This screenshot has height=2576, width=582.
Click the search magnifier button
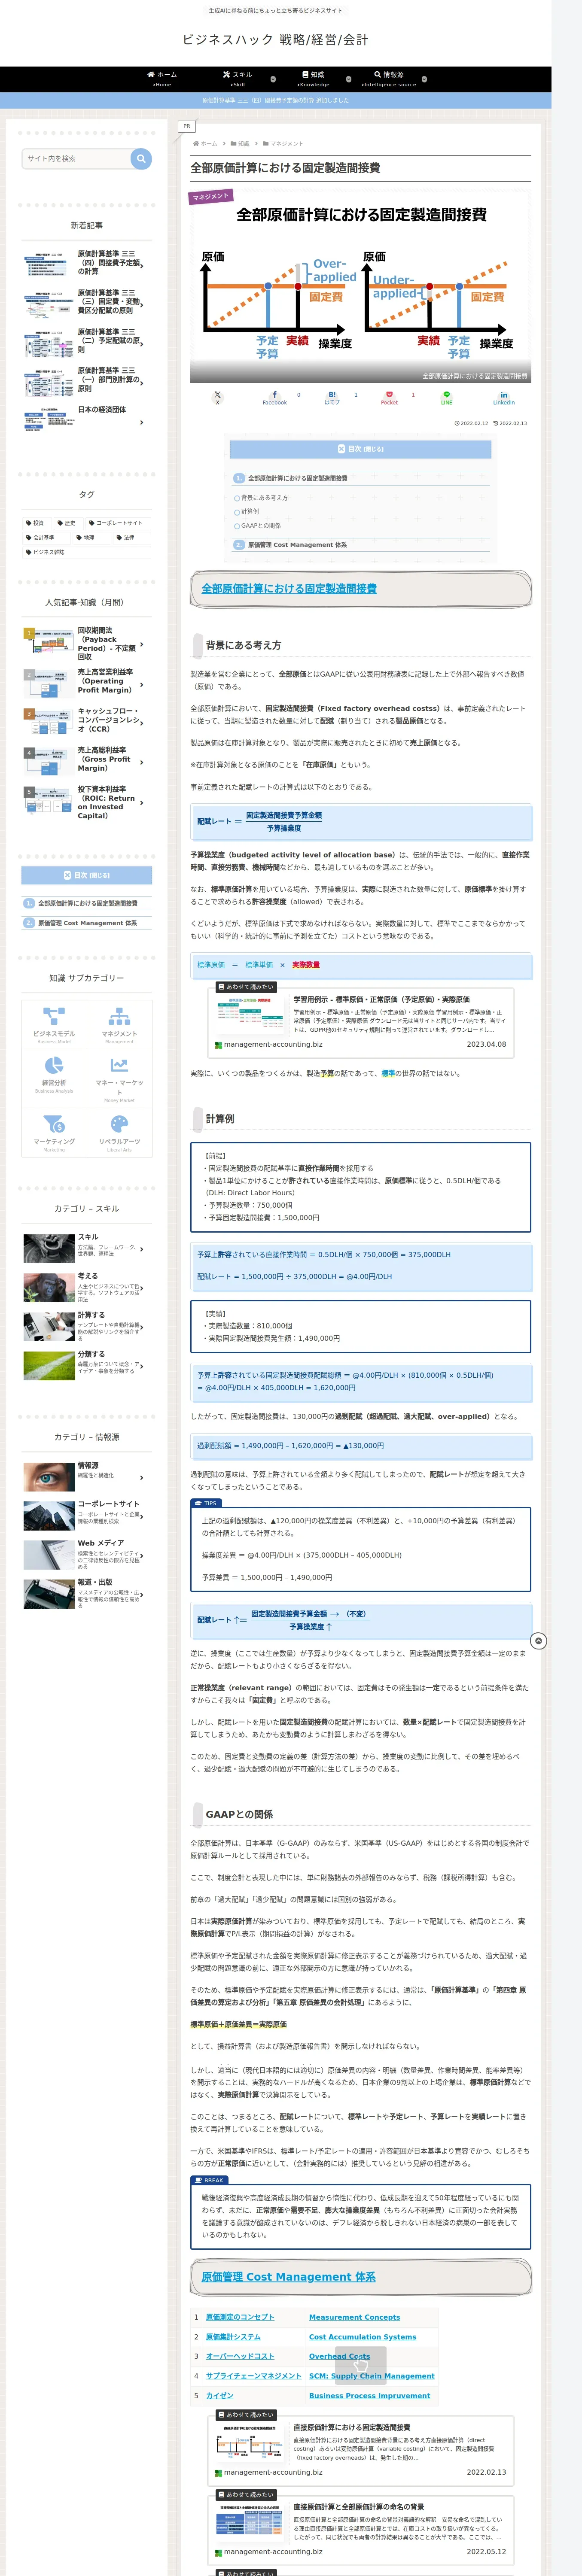[x=141, y=158]
